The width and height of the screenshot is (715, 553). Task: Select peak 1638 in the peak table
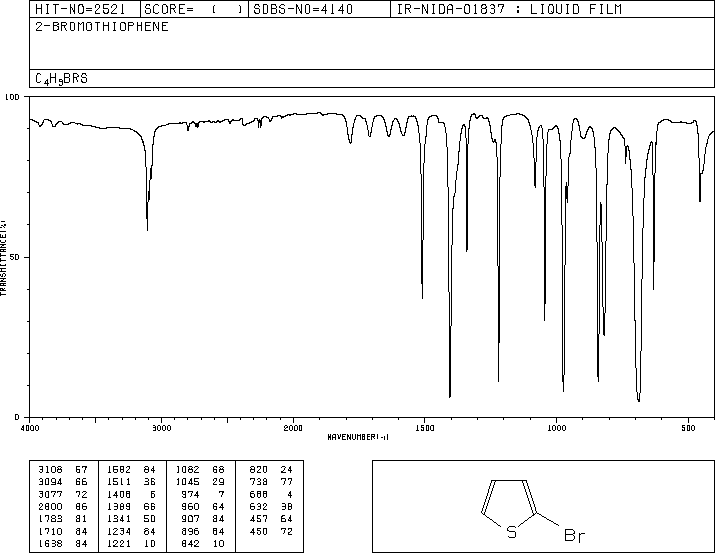(63, 544)
